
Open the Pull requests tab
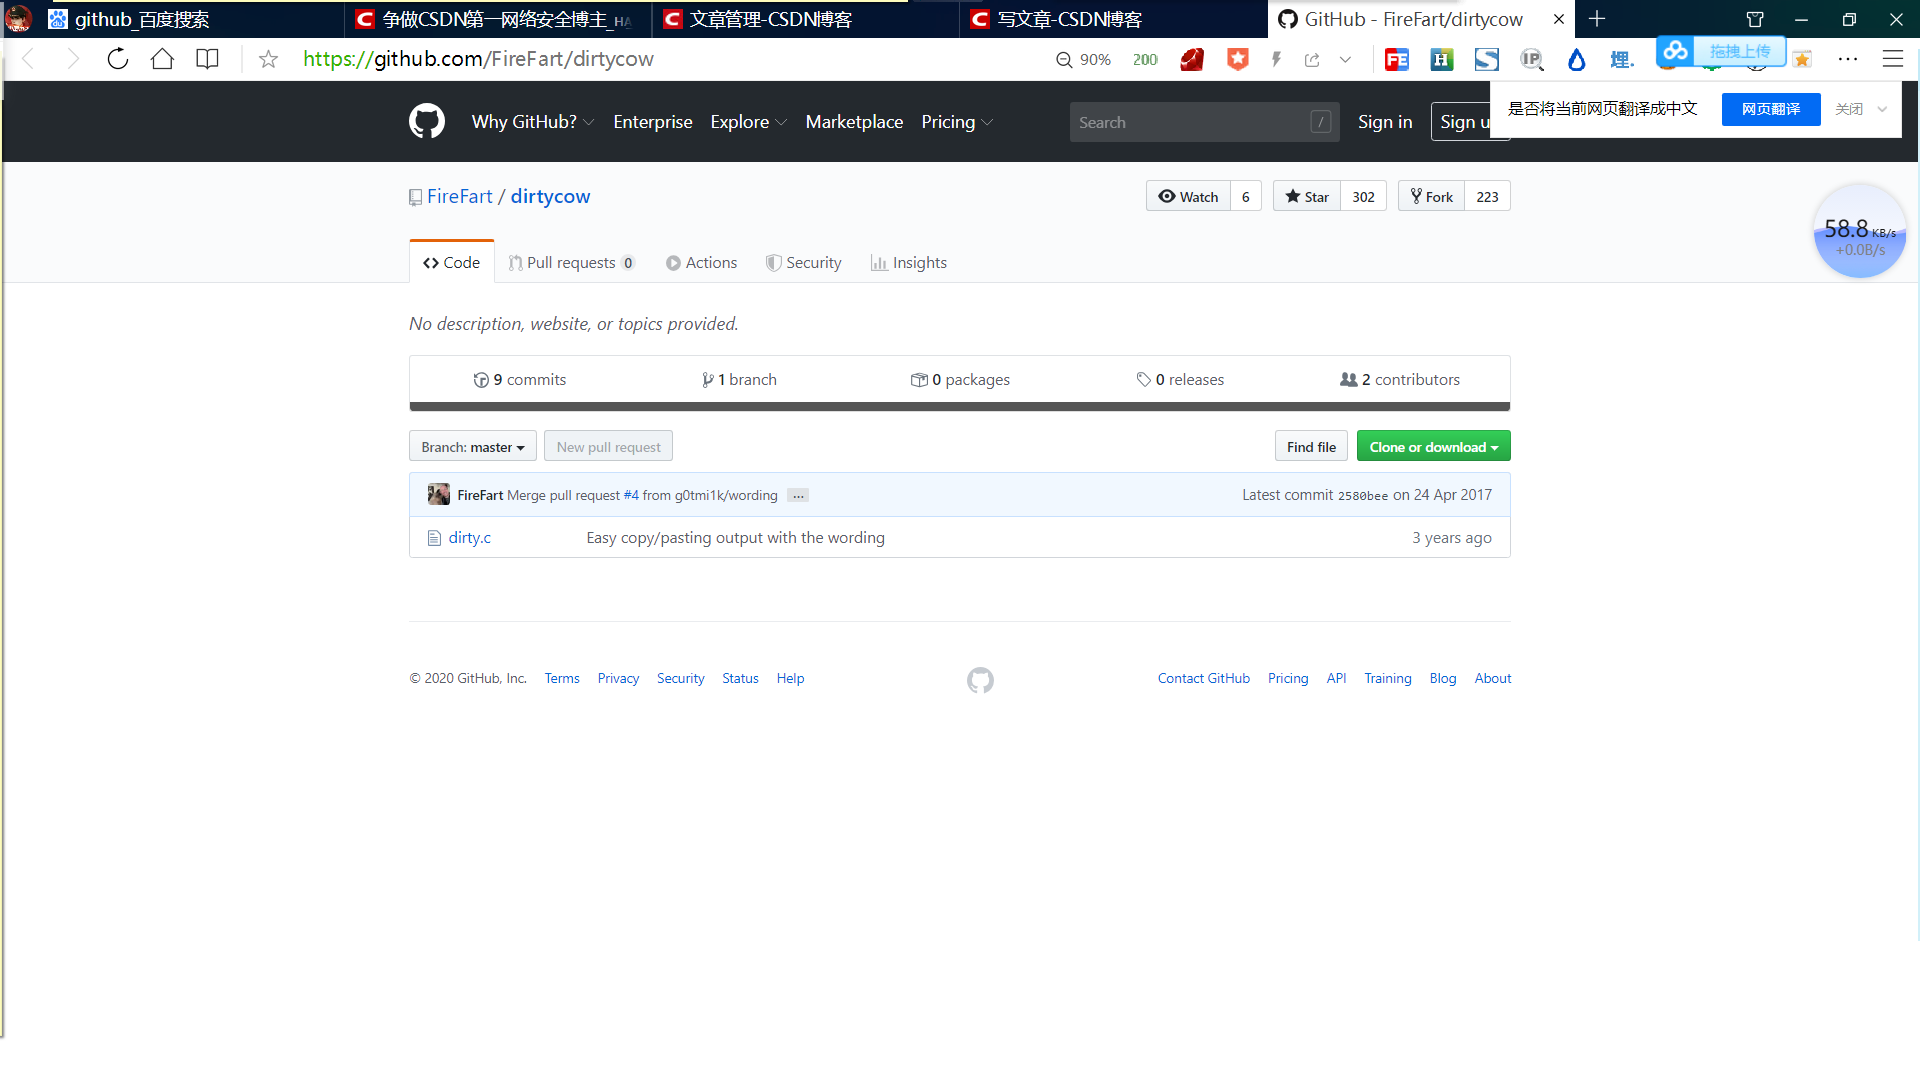tap(571, 262)
